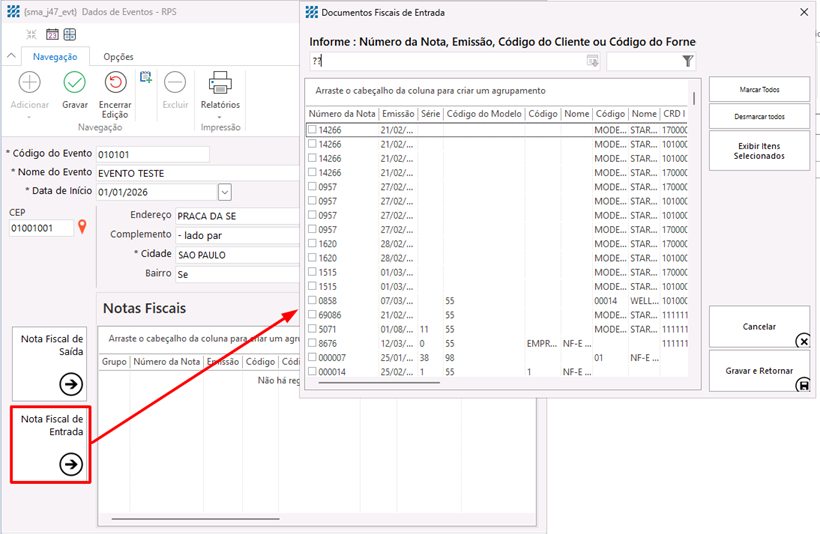Open the Relatórios printer icon
Screen dimensions: 820x534
[x=220, y=83]
